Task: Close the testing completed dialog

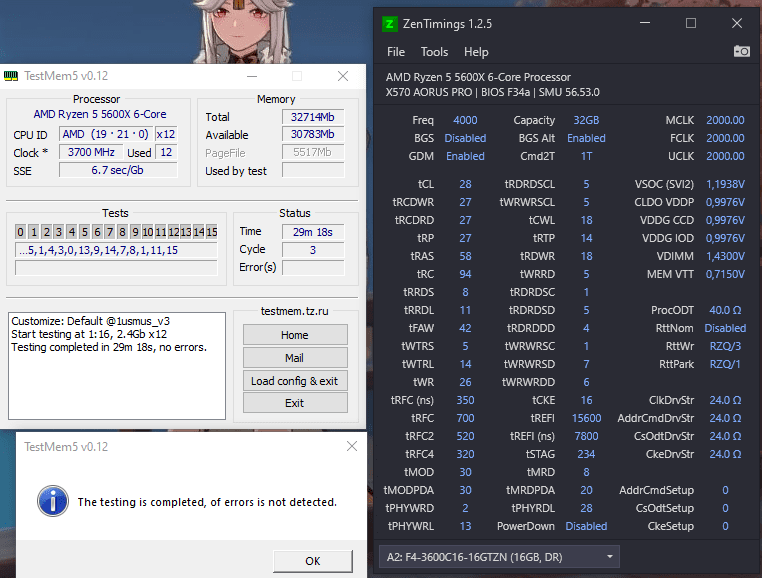Action: [x=352, y=446]
